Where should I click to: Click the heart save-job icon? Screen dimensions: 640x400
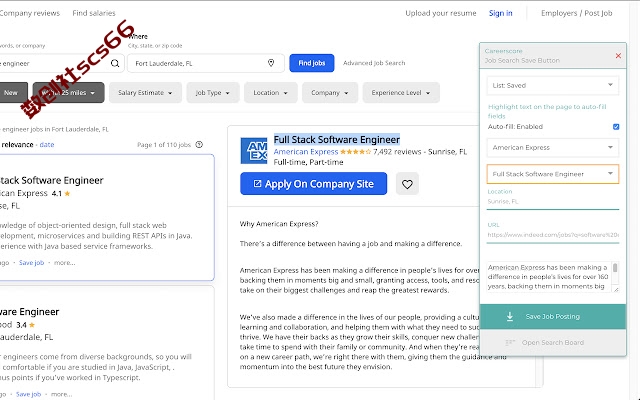(407, 184)
